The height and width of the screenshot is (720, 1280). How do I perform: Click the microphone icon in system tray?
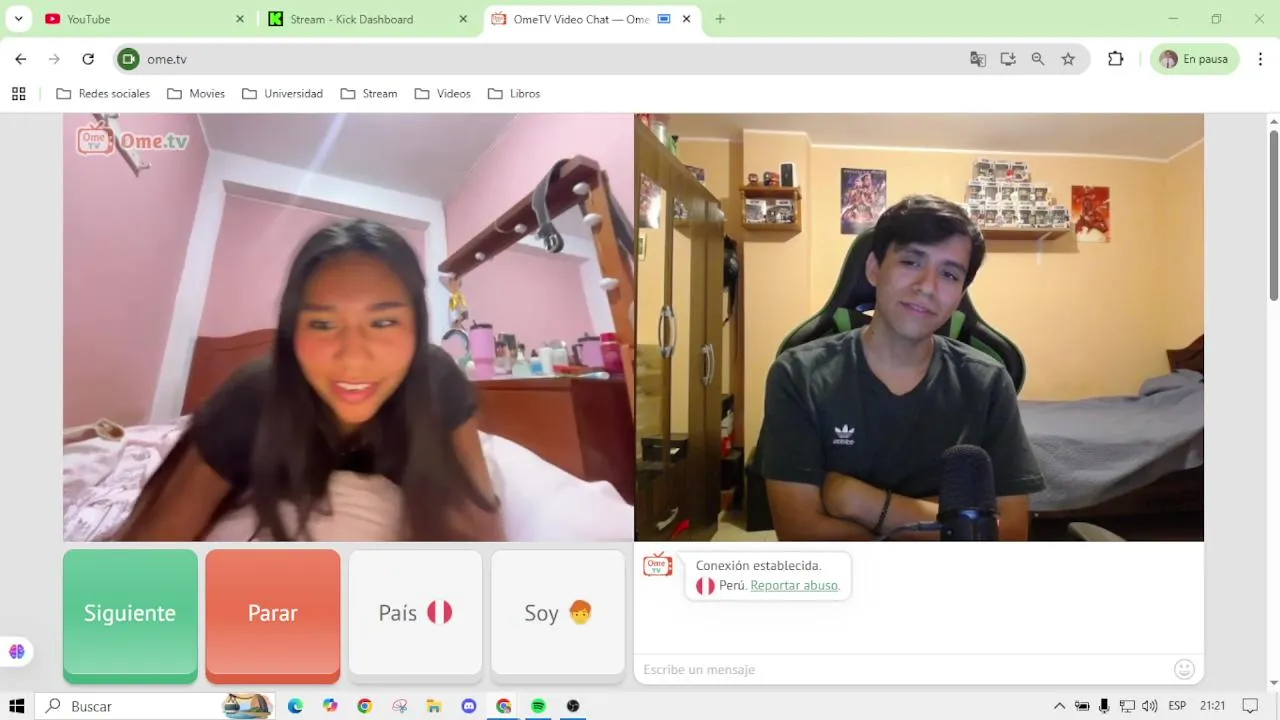click(1104, 706)
